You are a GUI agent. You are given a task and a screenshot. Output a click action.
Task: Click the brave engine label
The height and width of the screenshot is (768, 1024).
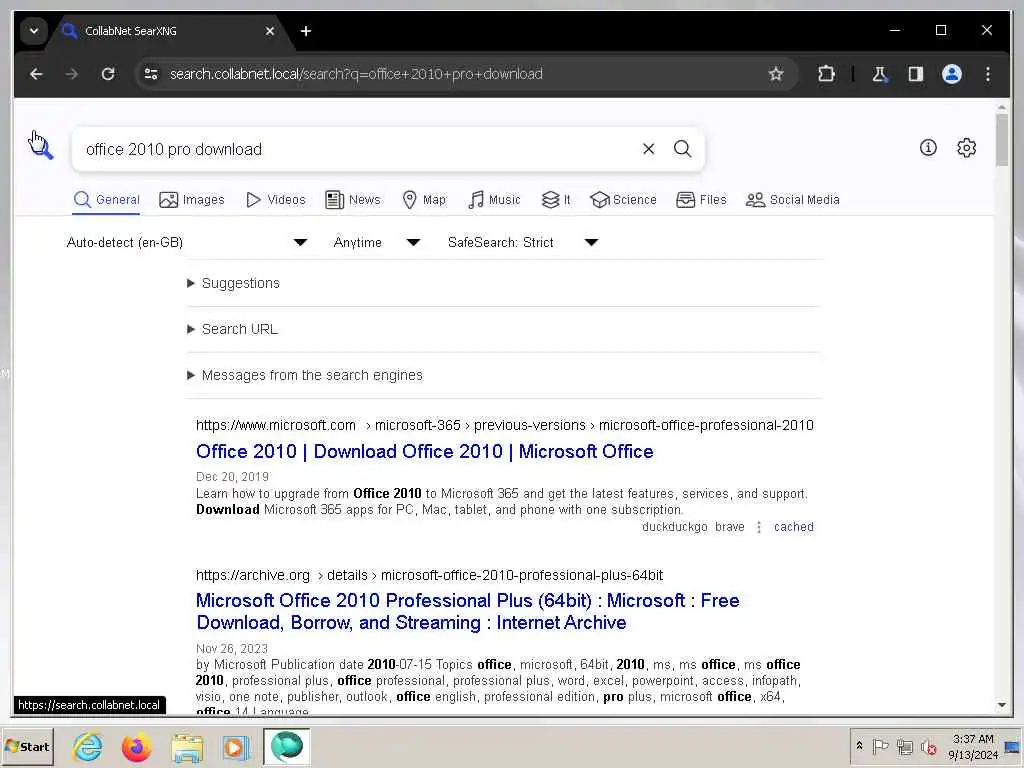tap(729, 527)
